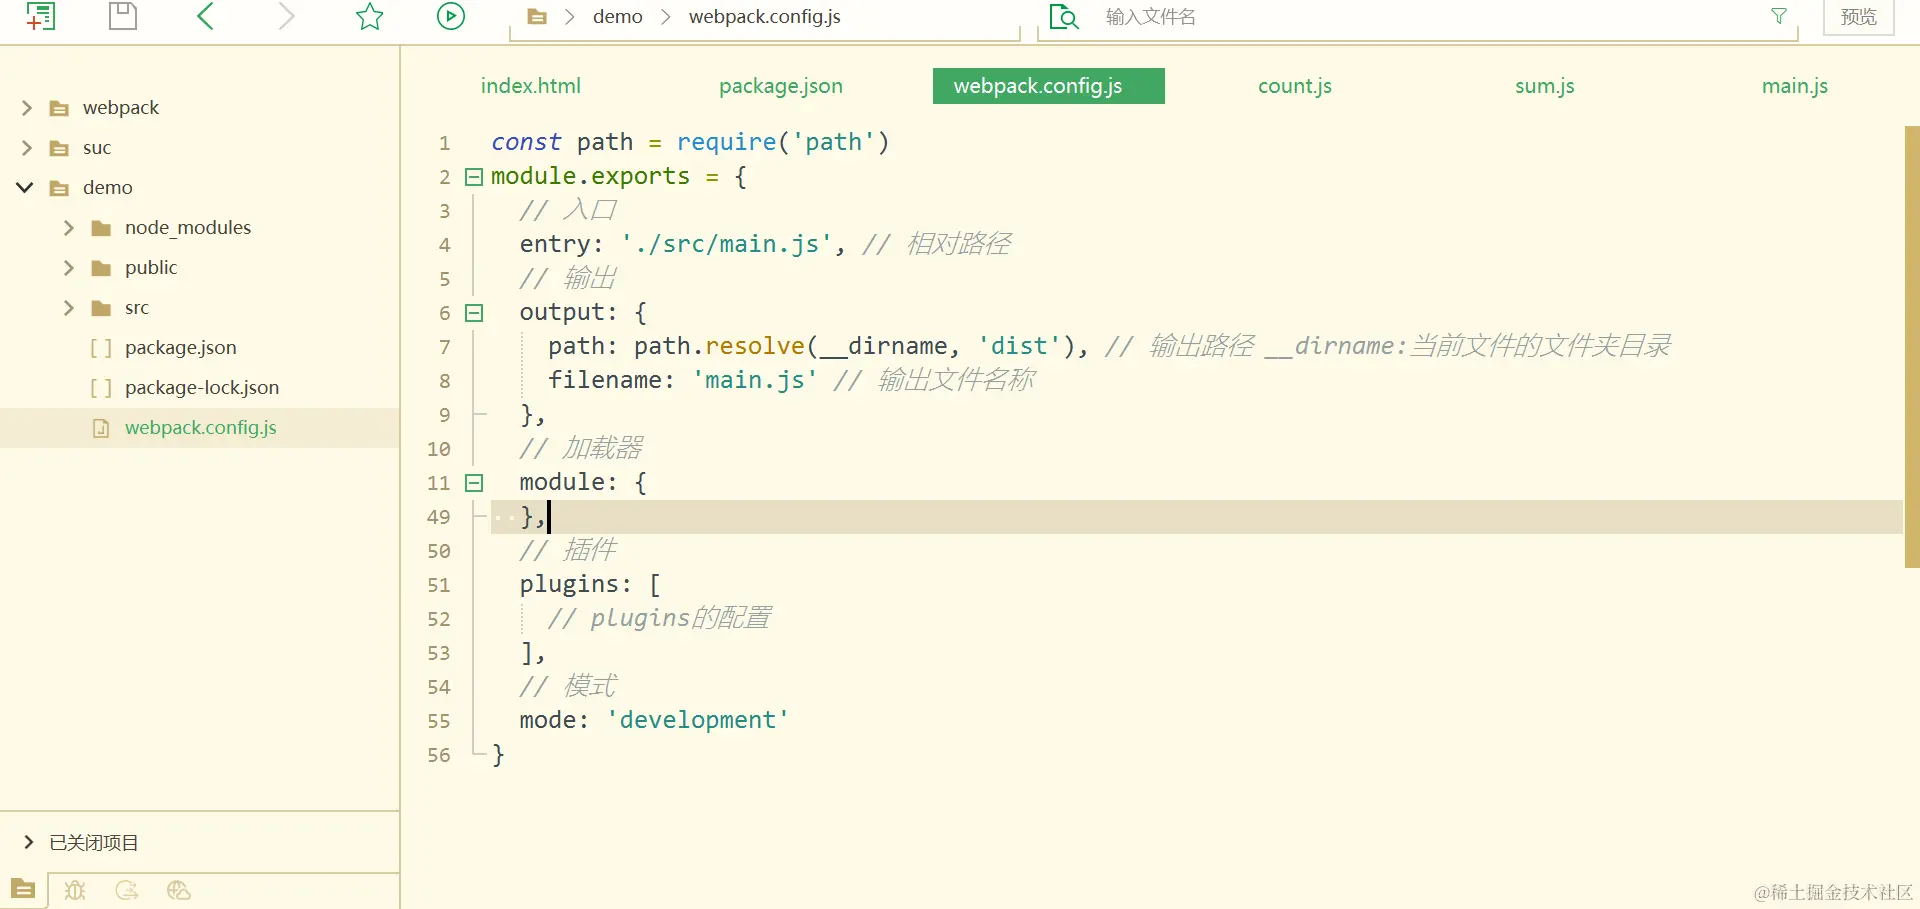The width and height of the screenshot is (1920, 909).
Task: Expand the webpack project chevron
Action: point(27,107)
